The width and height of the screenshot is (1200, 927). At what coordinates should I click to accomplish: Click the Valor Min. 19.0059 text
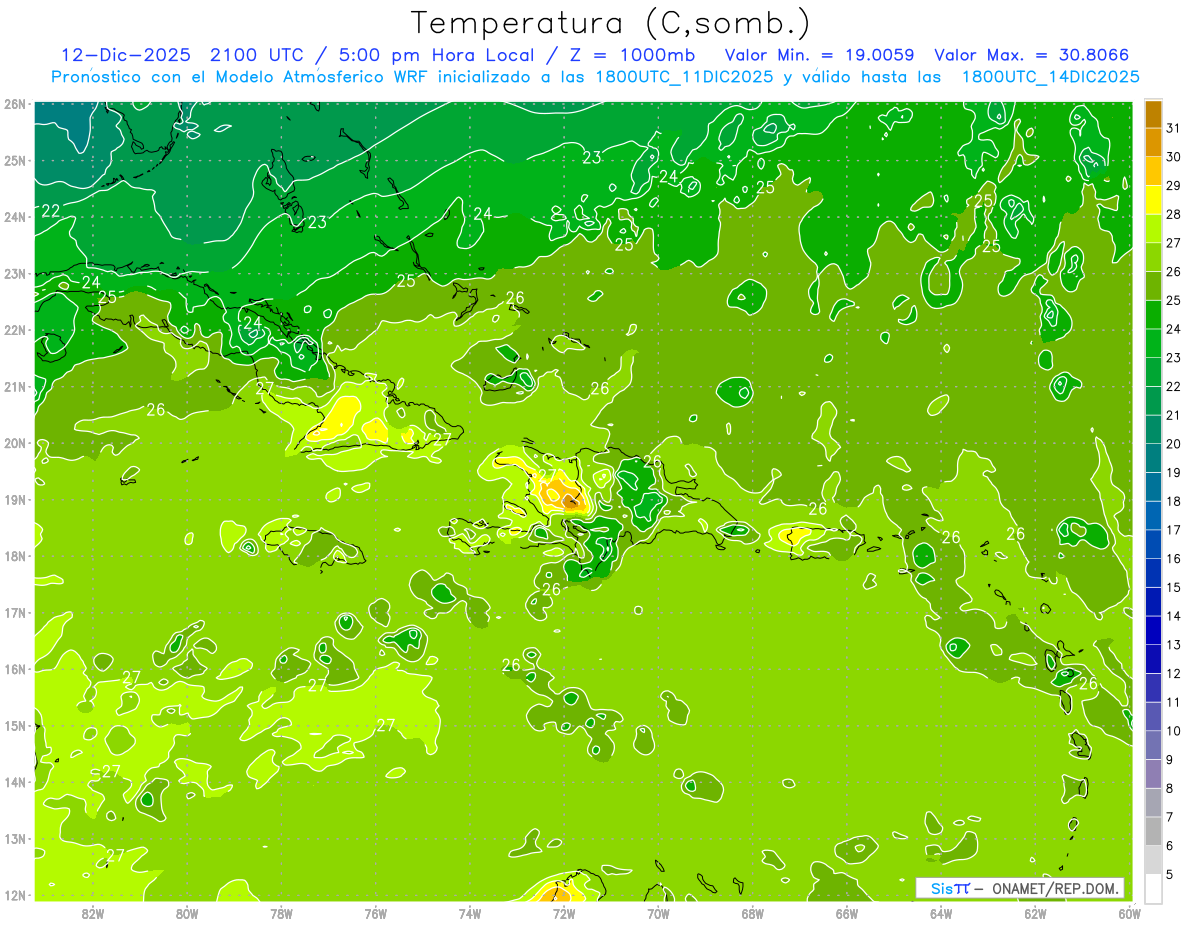[821, 55]
